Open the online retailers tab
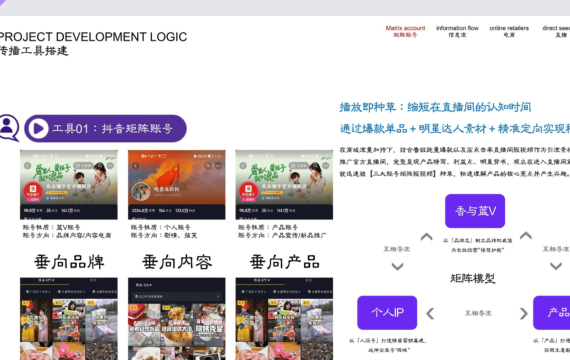 tap(509, 31)
